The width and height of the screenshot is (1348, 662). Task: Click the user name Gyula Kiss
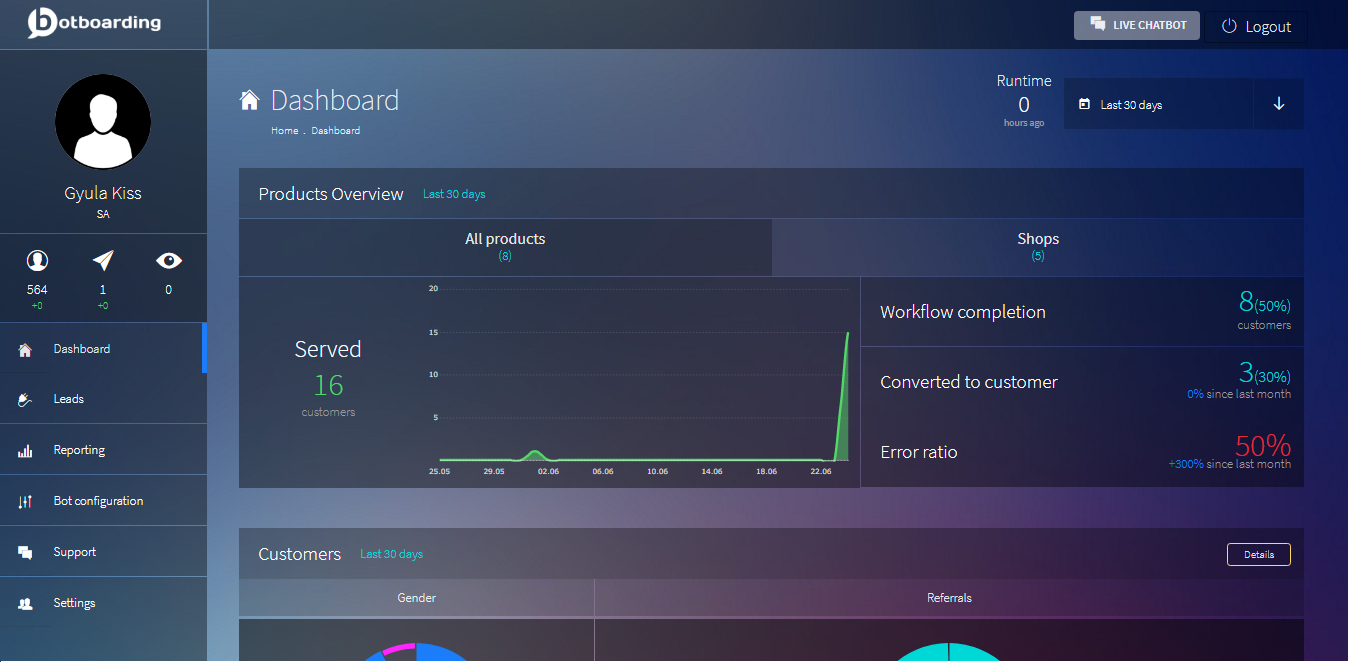pos(103,194)
